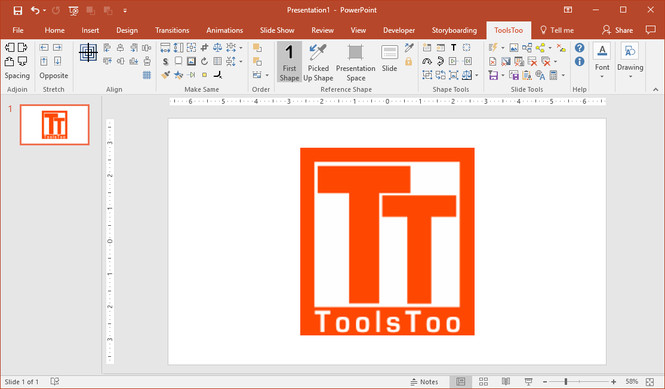Click the balance scales icon in Make Same
The width and height of the screenshot is (665, 389).
[x=218, y=48]
